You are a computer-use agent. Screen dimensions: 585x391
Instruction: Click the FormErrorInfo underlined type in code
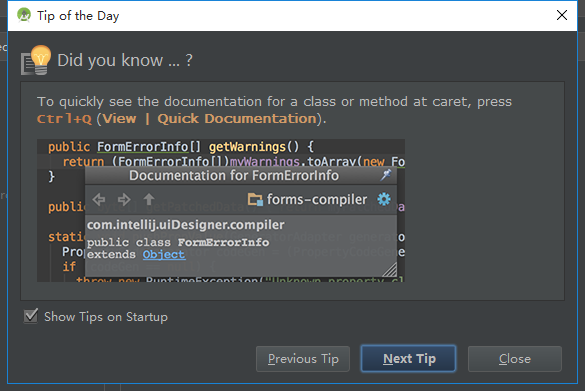pos(143,147)
